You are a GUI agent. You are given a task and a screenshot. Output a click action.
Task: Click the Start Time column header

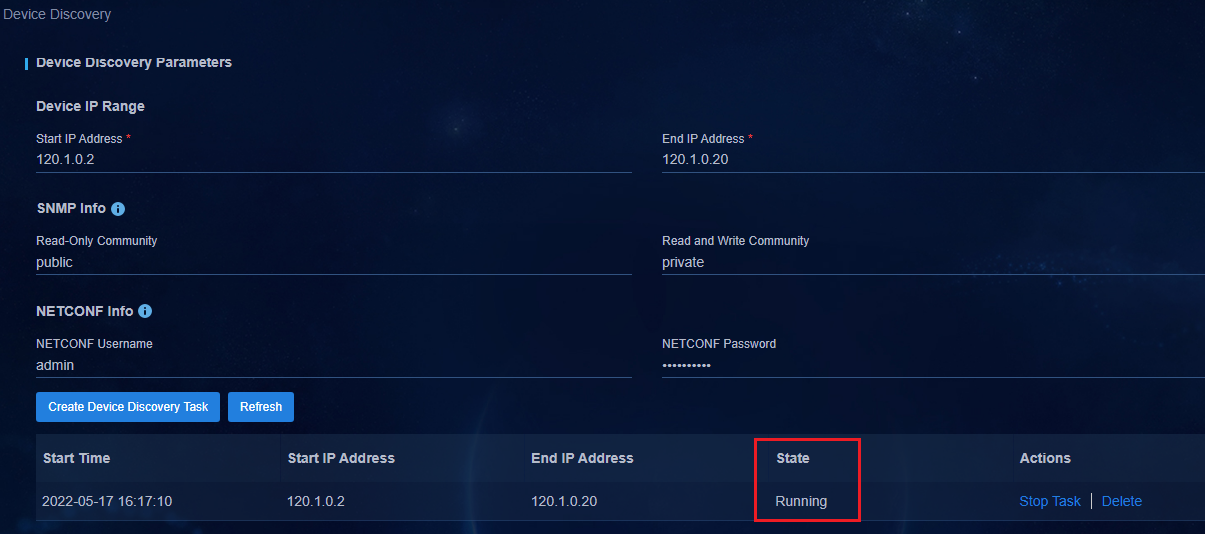76,458
